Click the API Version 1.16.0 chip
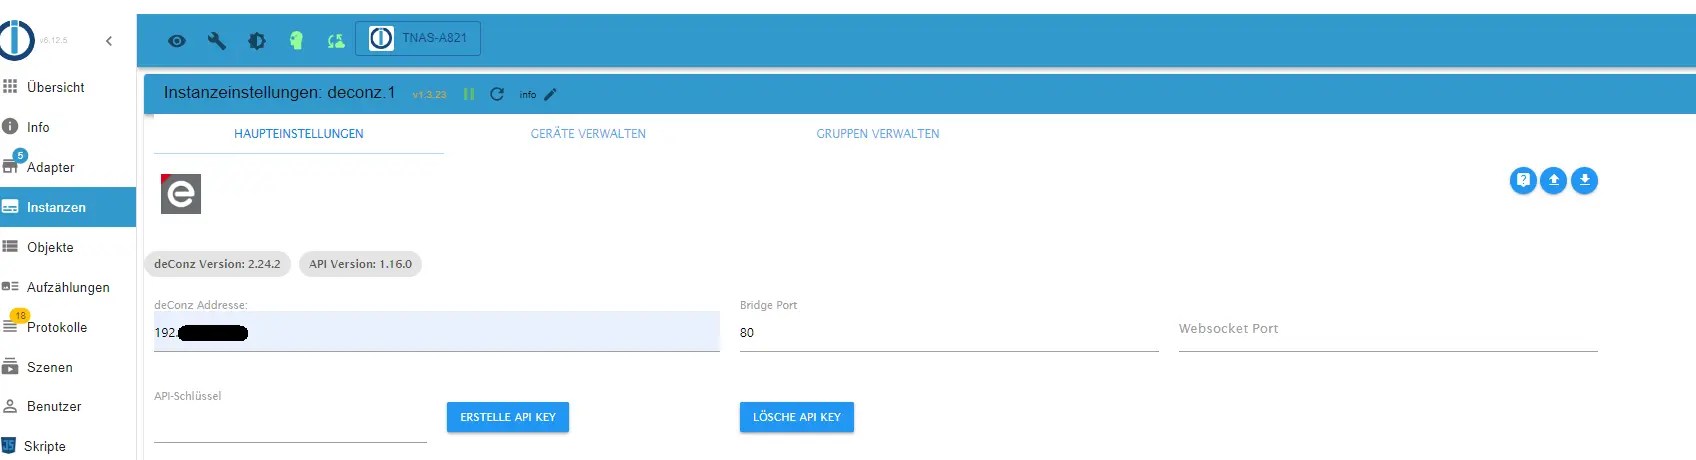 pyautogui.click(x=360, y=264)
